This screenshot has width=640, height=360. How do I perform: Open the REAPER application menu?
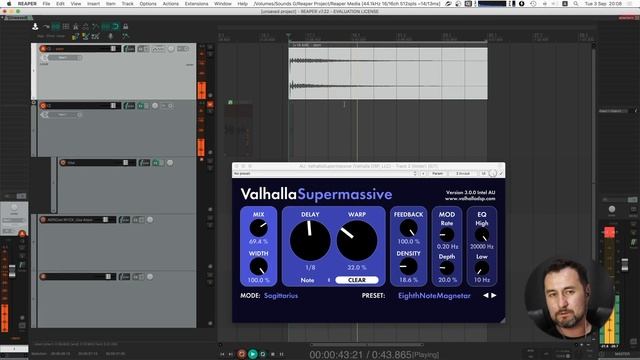pos(27,3)
